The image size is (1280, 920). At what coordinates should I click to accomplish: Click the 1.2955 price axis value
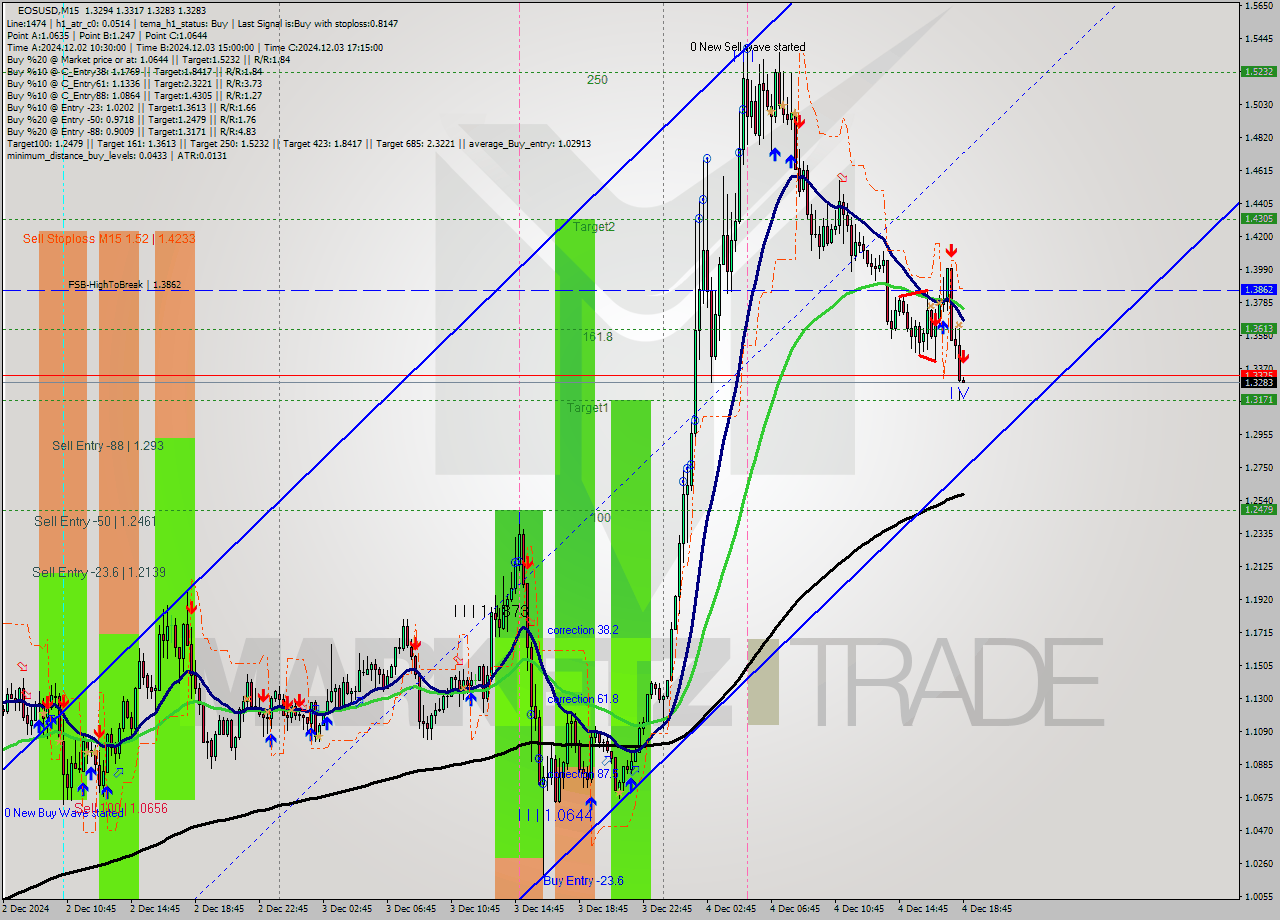pos(1257,434)
